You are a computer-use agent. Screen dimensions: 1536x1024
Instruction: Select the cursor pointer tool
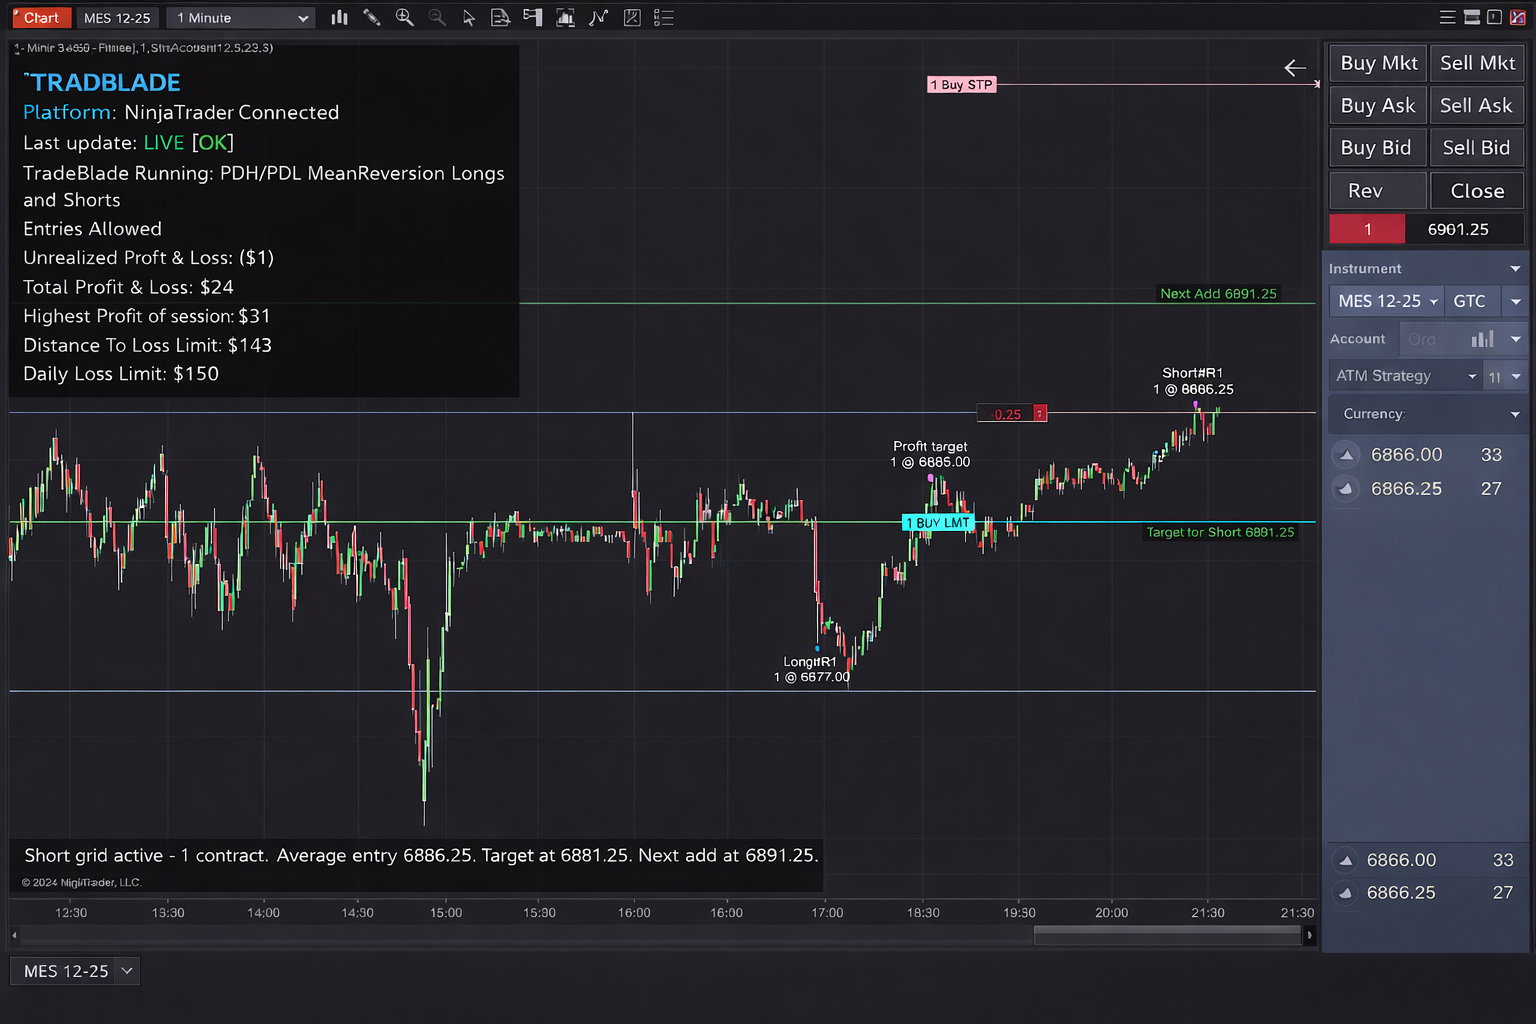469,17
